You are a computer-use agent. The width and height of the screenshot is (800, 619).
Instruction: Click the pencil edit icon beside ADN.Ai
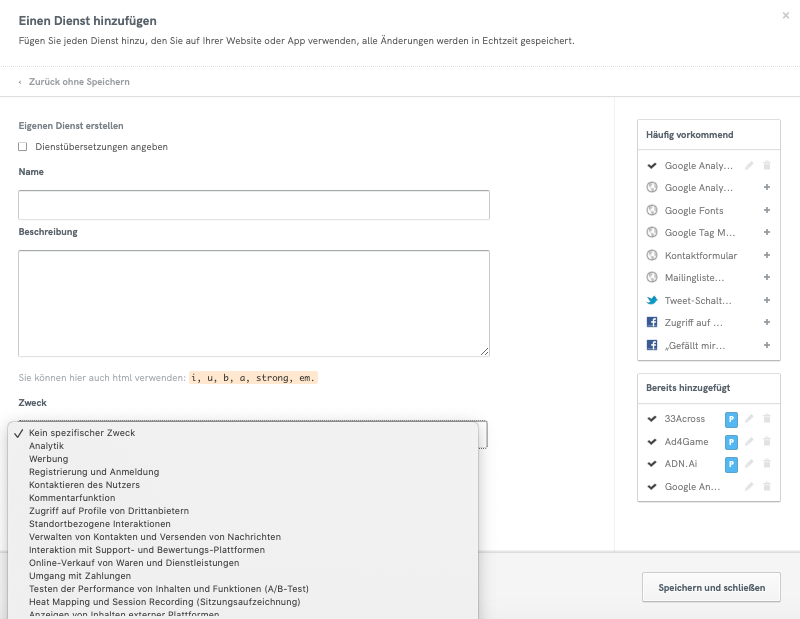(748, 464)
